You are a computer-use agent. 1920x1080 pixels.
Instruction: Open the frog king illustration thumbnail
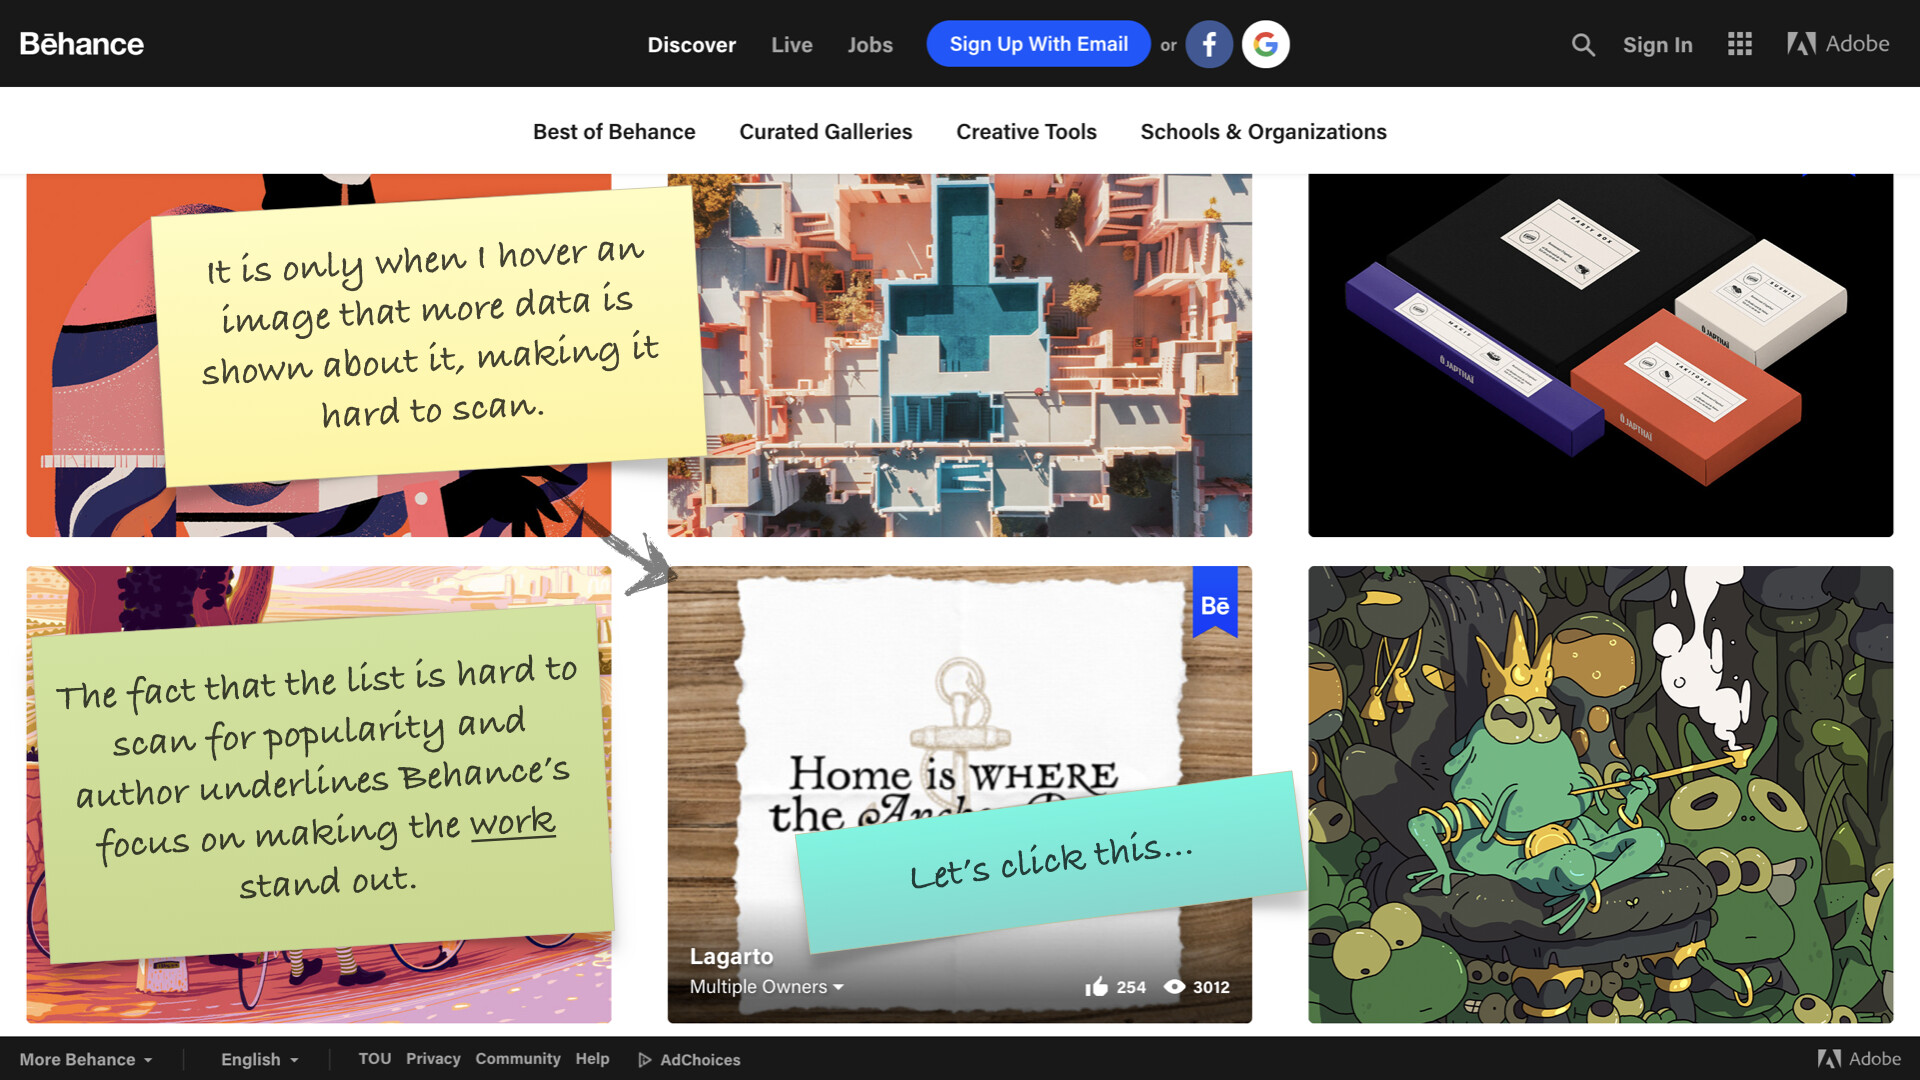(1601, 794)
